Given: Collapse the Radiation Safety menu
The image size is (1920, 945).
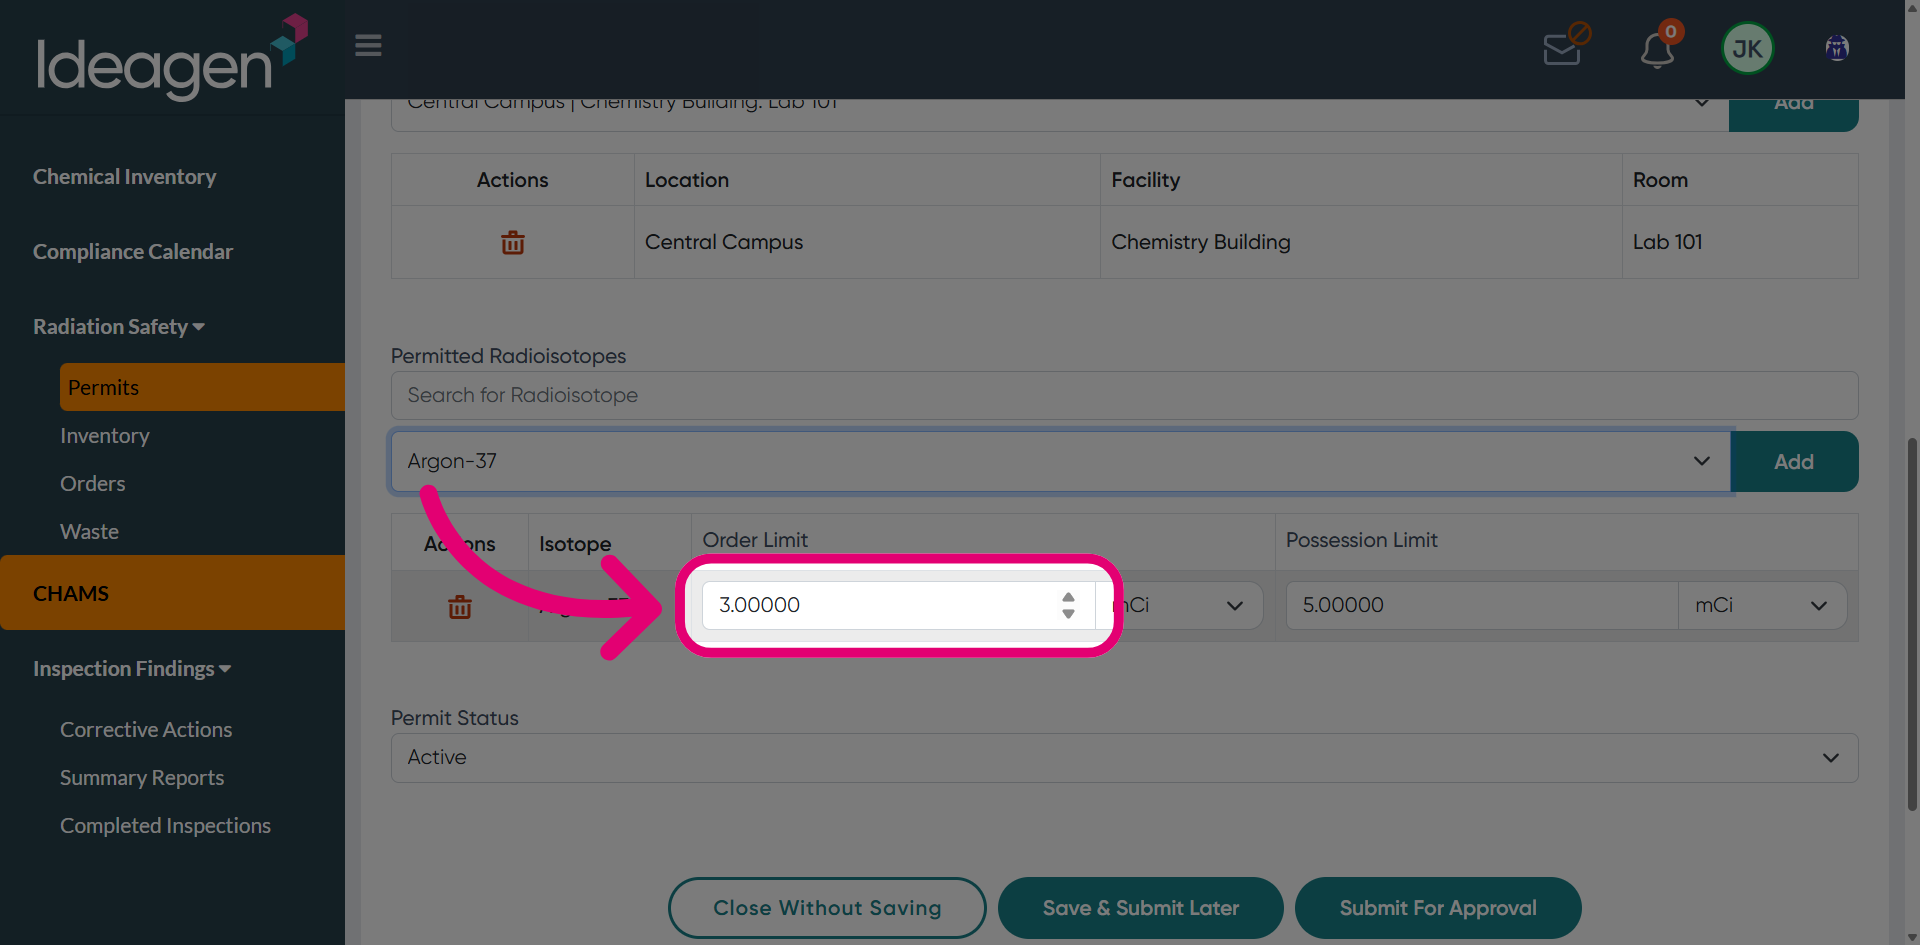Looking at the screenshot, I should [x=119, y=327].
